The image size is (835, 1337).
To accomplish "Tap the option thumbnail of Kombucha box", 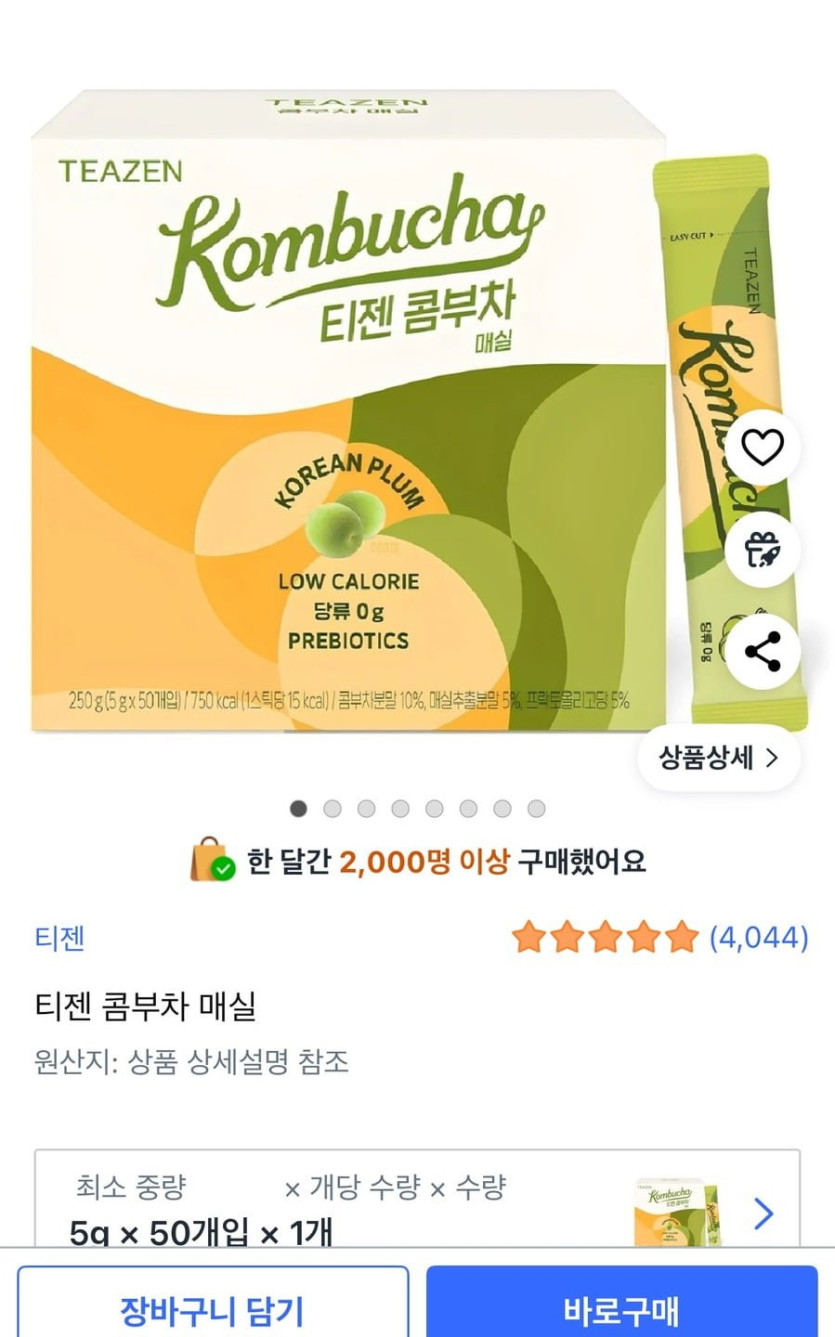I will [x=680, y=1212].
